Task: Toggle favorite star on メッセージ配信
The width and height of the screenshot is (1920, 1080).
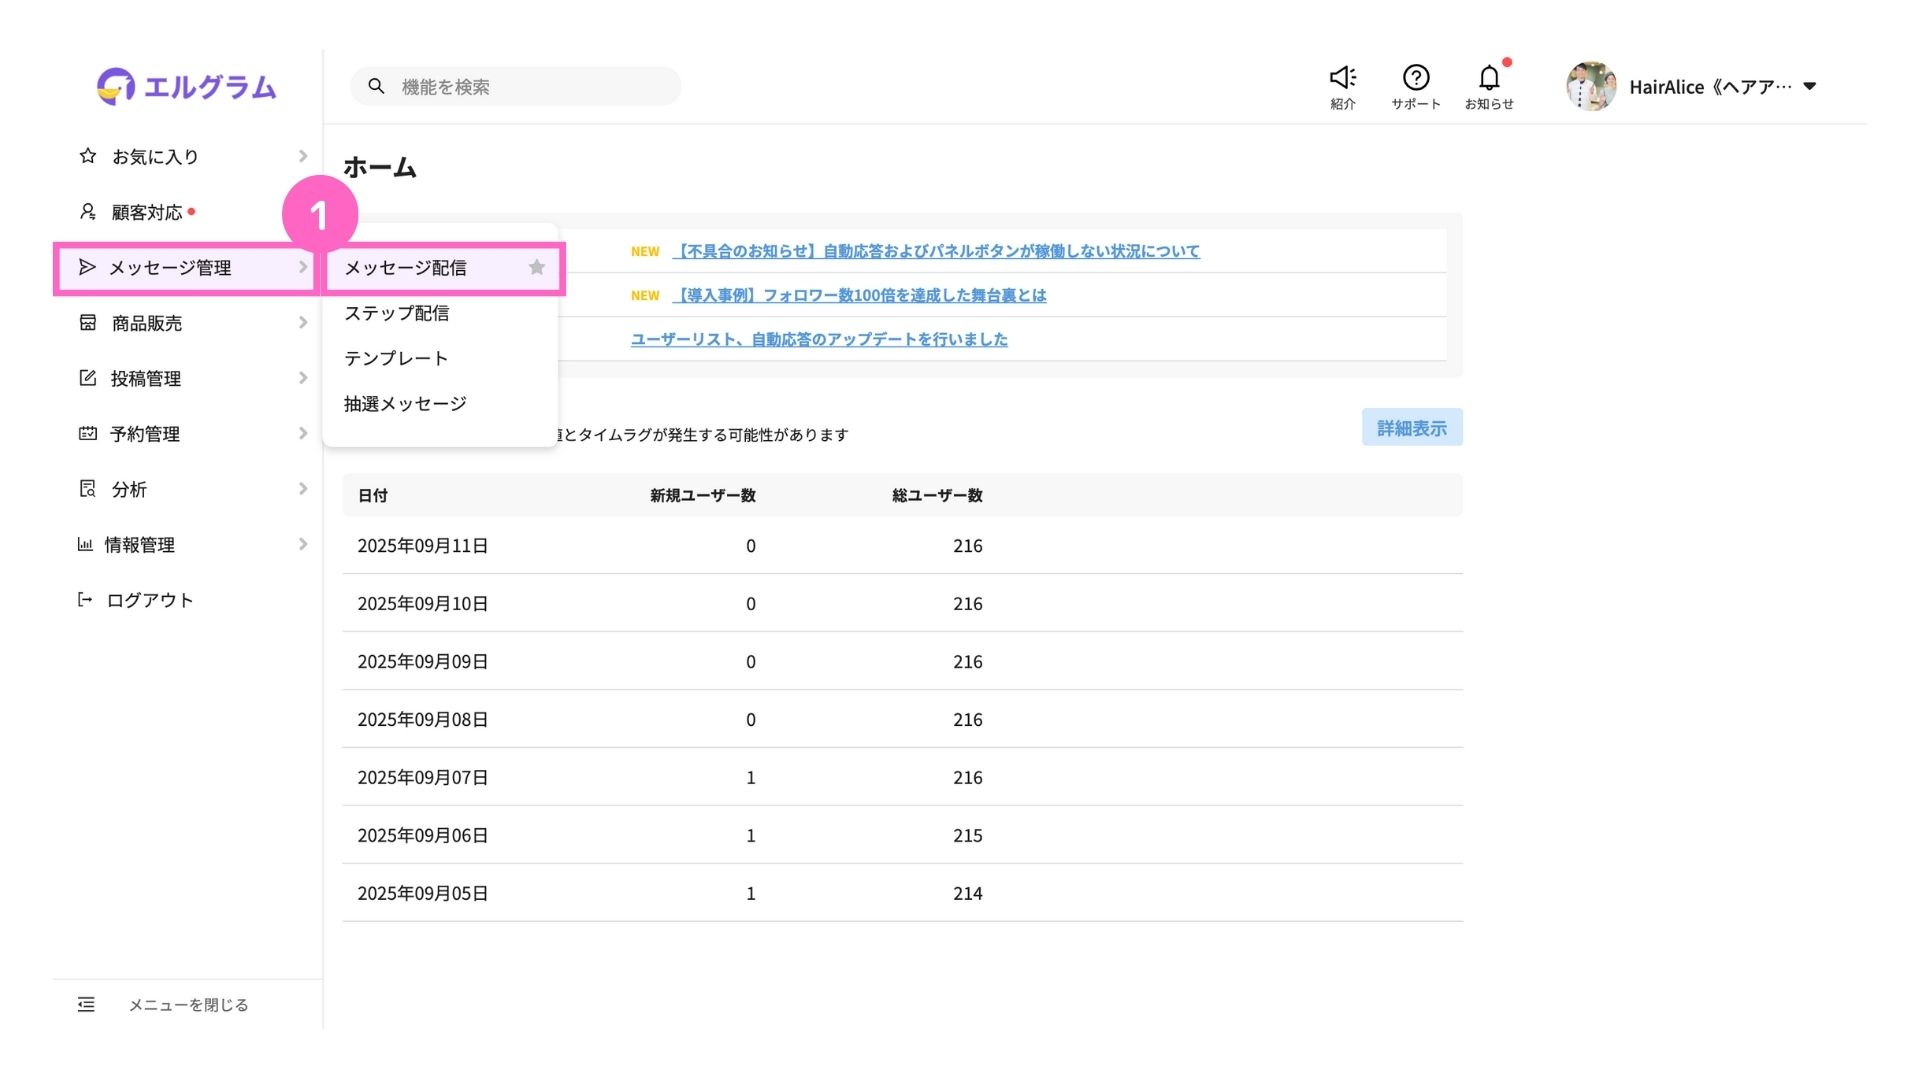Action: point(537,267)
